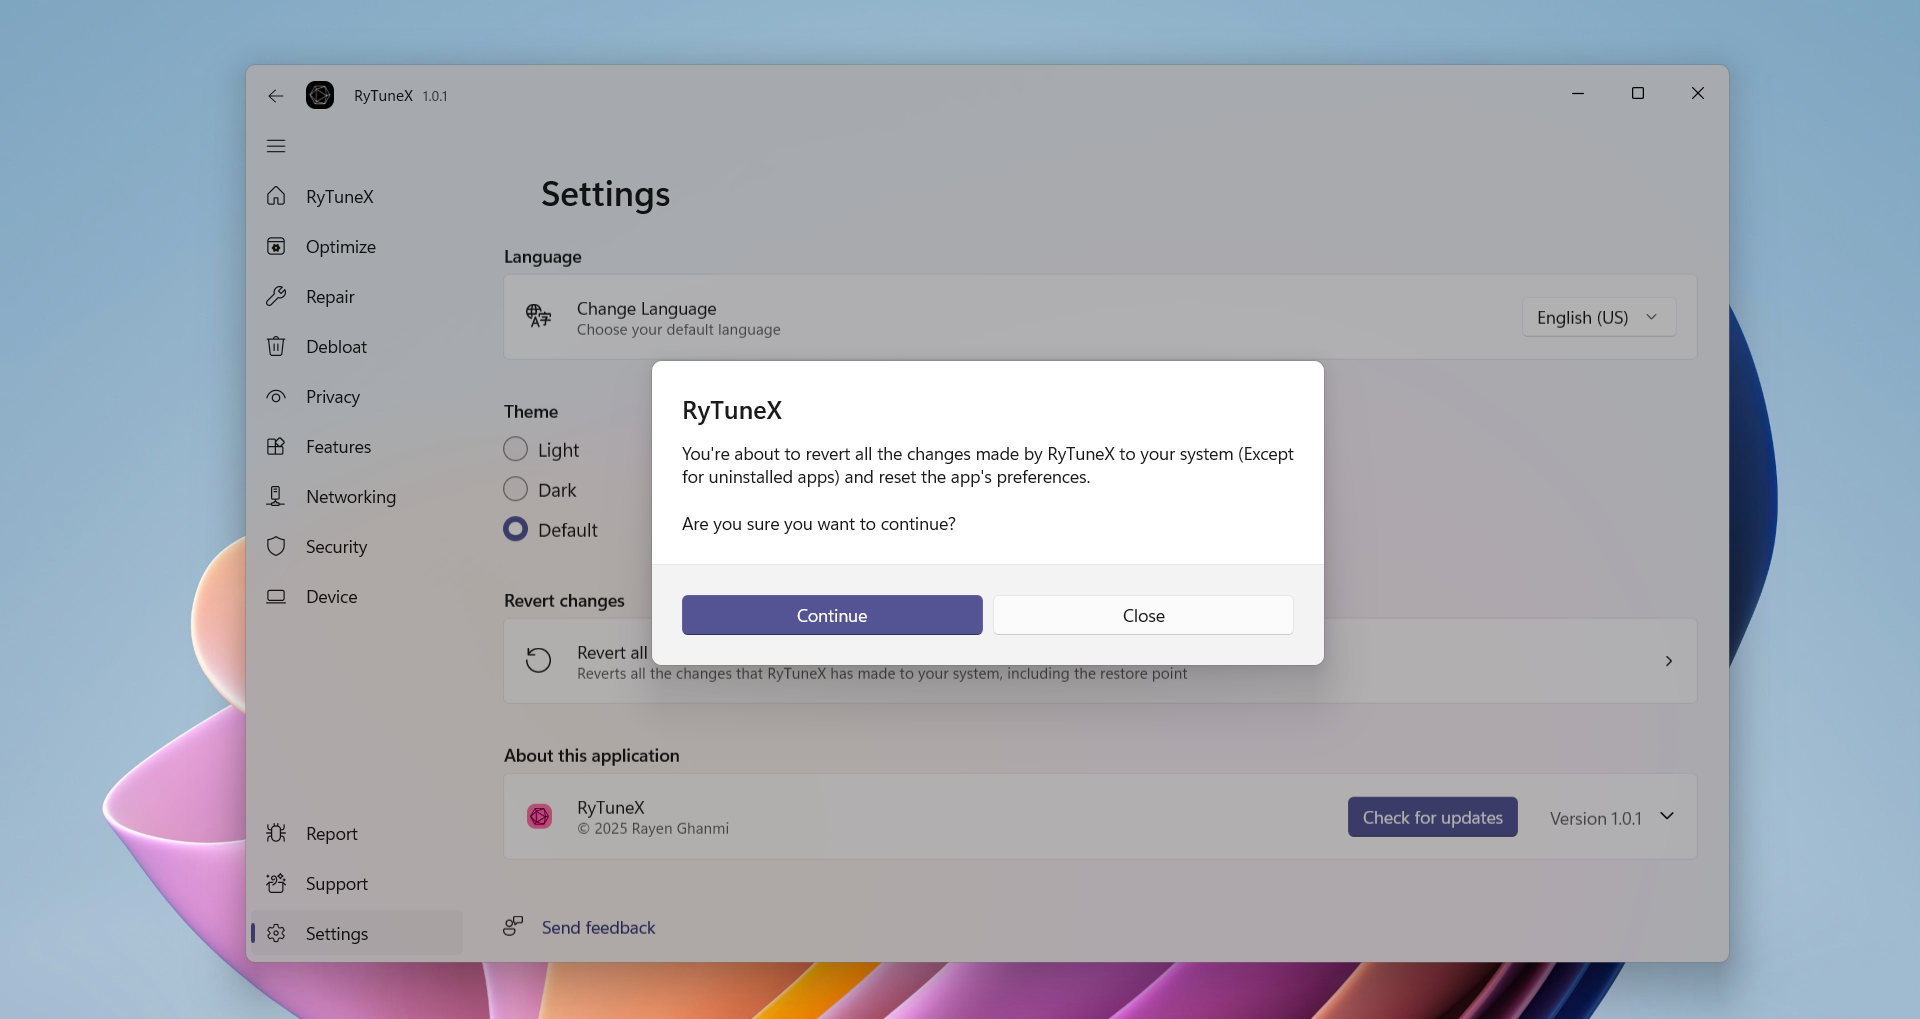This screenshot has height=1019, width=1920.
Task: Open the Send feedback link
Action: pos(598,927)
